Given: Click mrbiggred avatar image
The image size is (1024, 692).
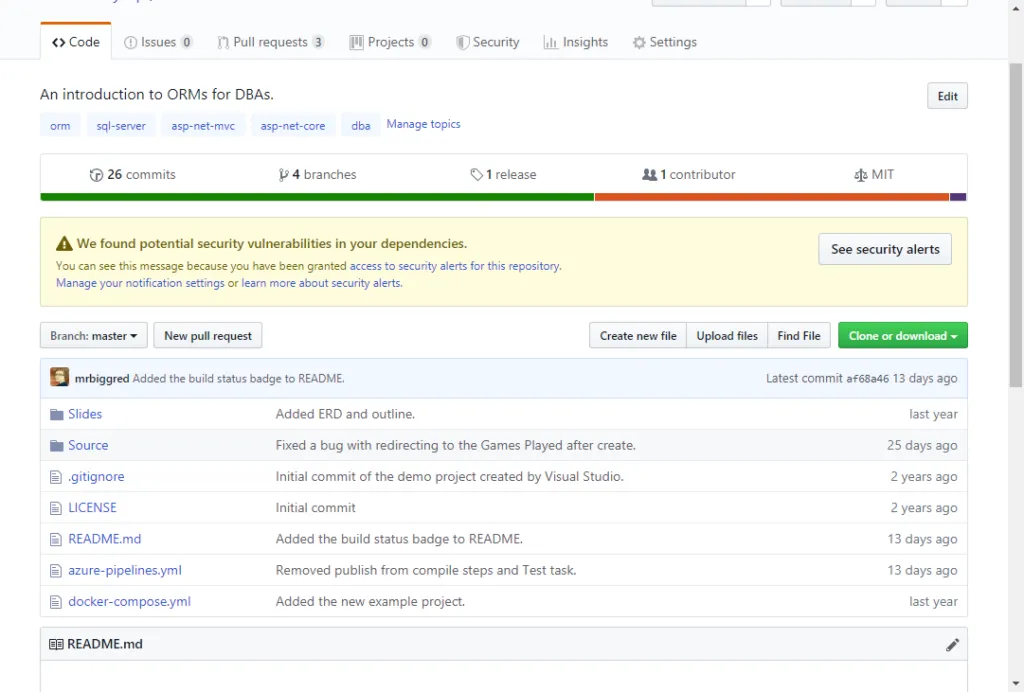Looking at the screenshot, I should pyautogui.click(x=59, y=377).
